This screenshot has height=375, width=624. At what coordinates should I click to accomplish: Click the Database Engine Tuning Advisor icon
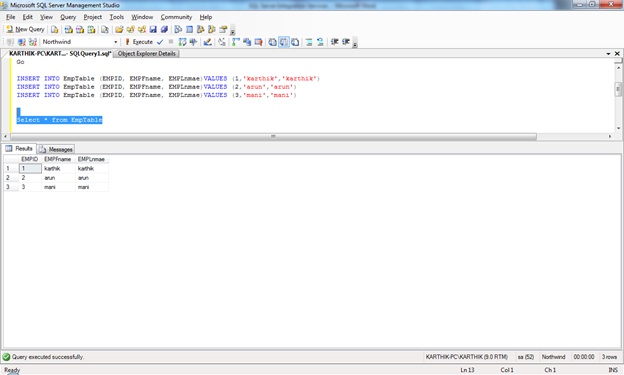(x=193, y=42)
